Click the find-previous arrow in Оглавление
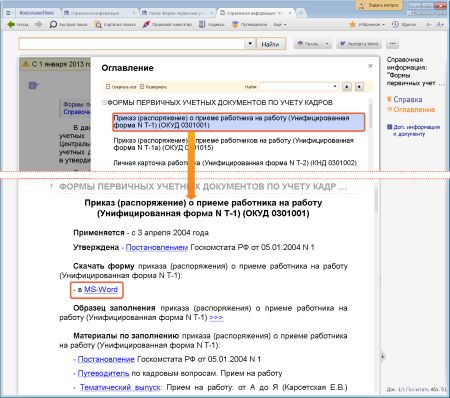Viewport: 450px width, 398px height. pyautogui.click(x=347, y=87)
